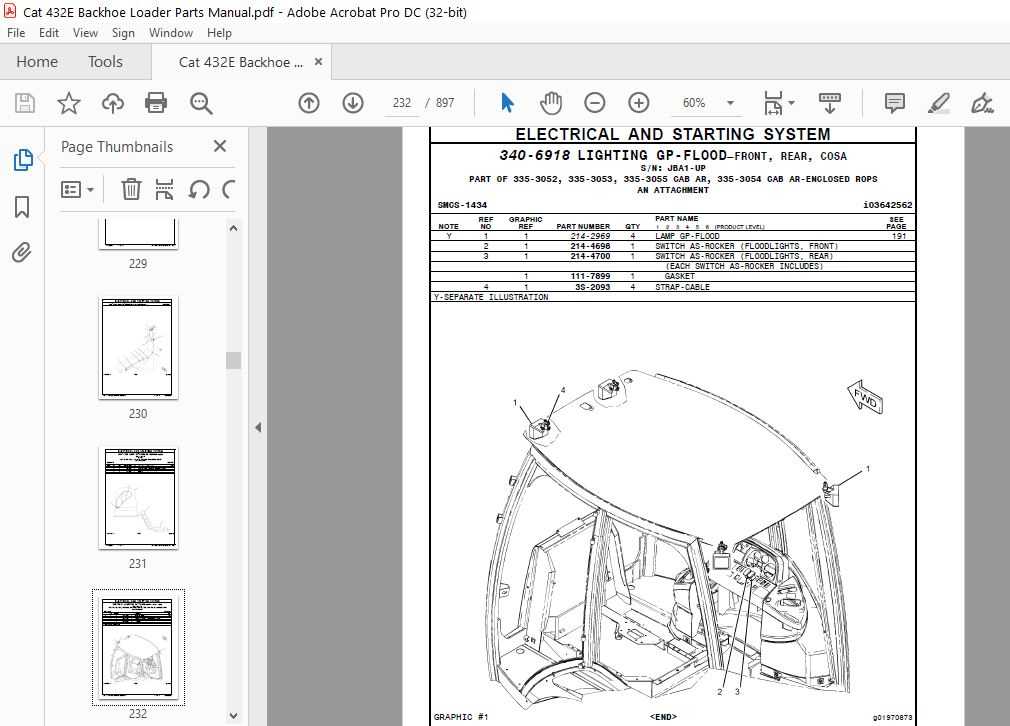Go to the next page
This screenshot has height=726, width=1010.
353,103
